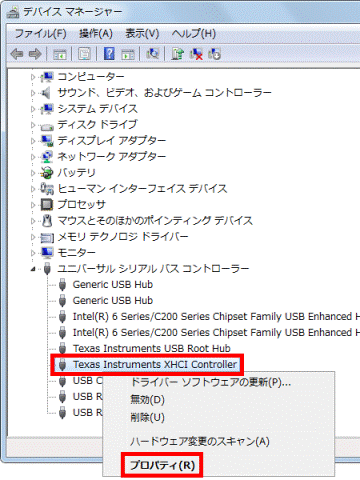
Task: Select the second Intel(R) 6 Series/C200 USB Enhanced entry
Action: click(216, 332)
